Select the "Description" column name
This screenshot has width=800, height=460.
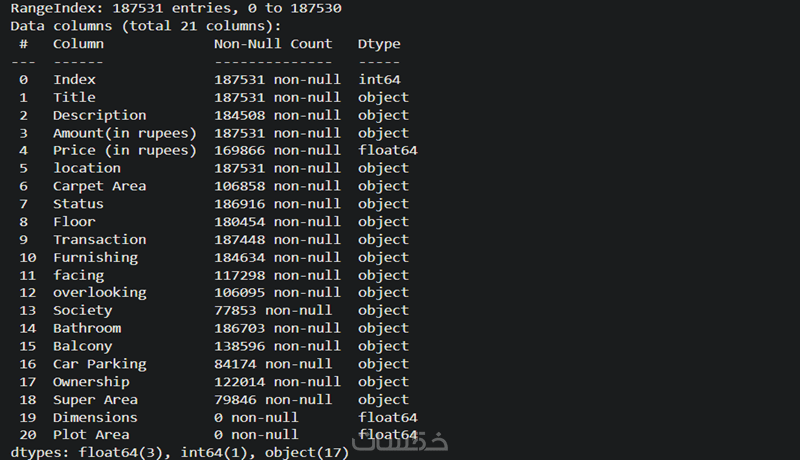(x=99, y=115)
